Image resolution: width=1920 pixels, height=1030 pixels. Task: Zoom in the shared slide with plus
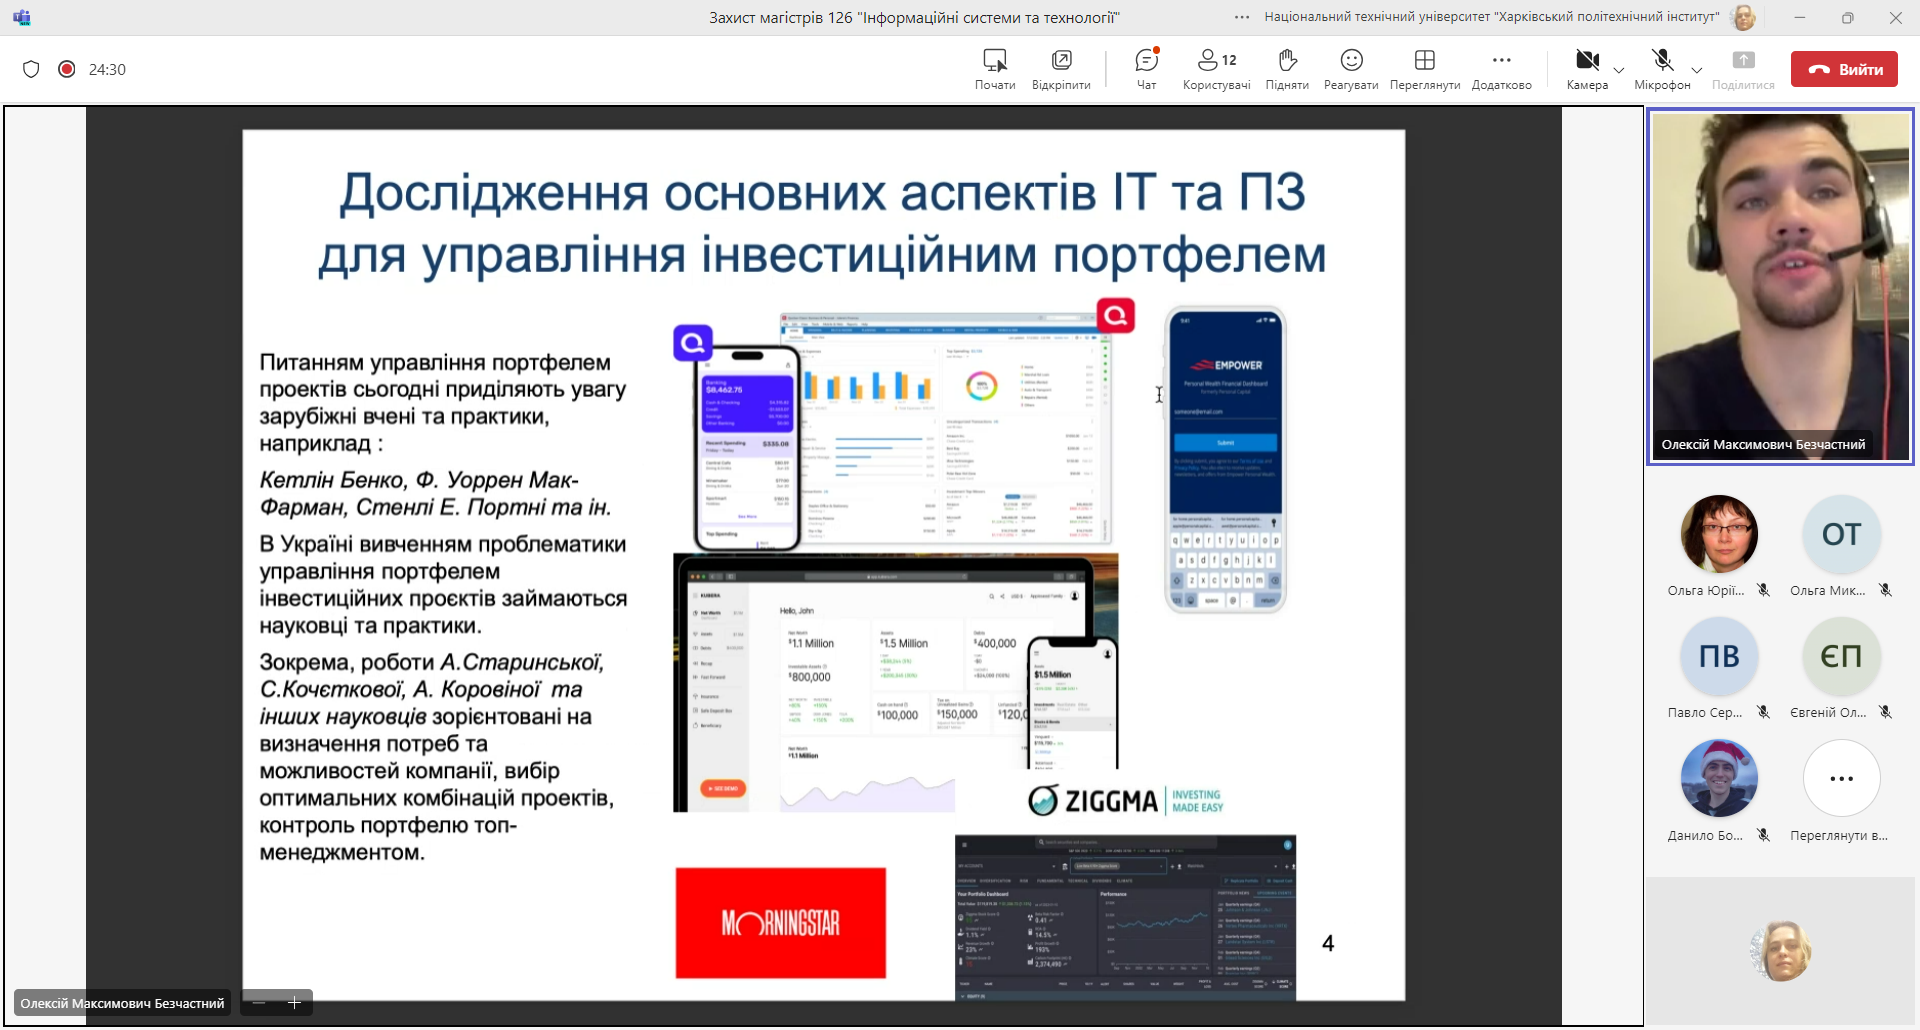tap(295, 1003)
